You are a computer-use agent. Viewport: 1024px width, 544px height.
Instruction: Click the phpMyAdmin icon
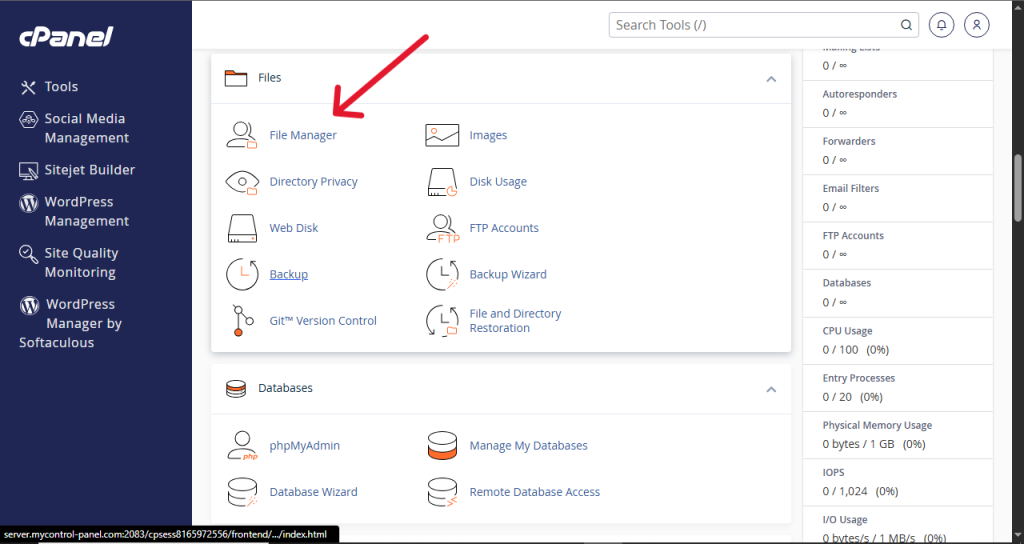click(242, 445)
